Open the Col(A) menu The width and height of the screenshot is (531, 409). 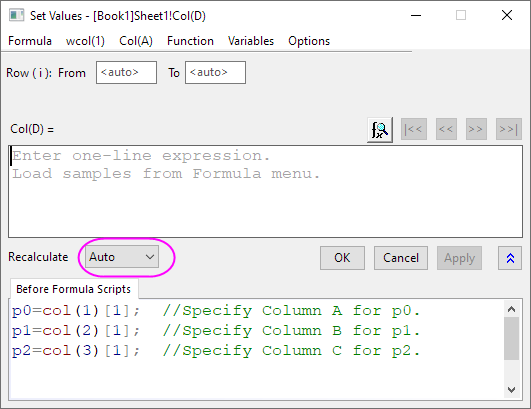coord(136,41)
